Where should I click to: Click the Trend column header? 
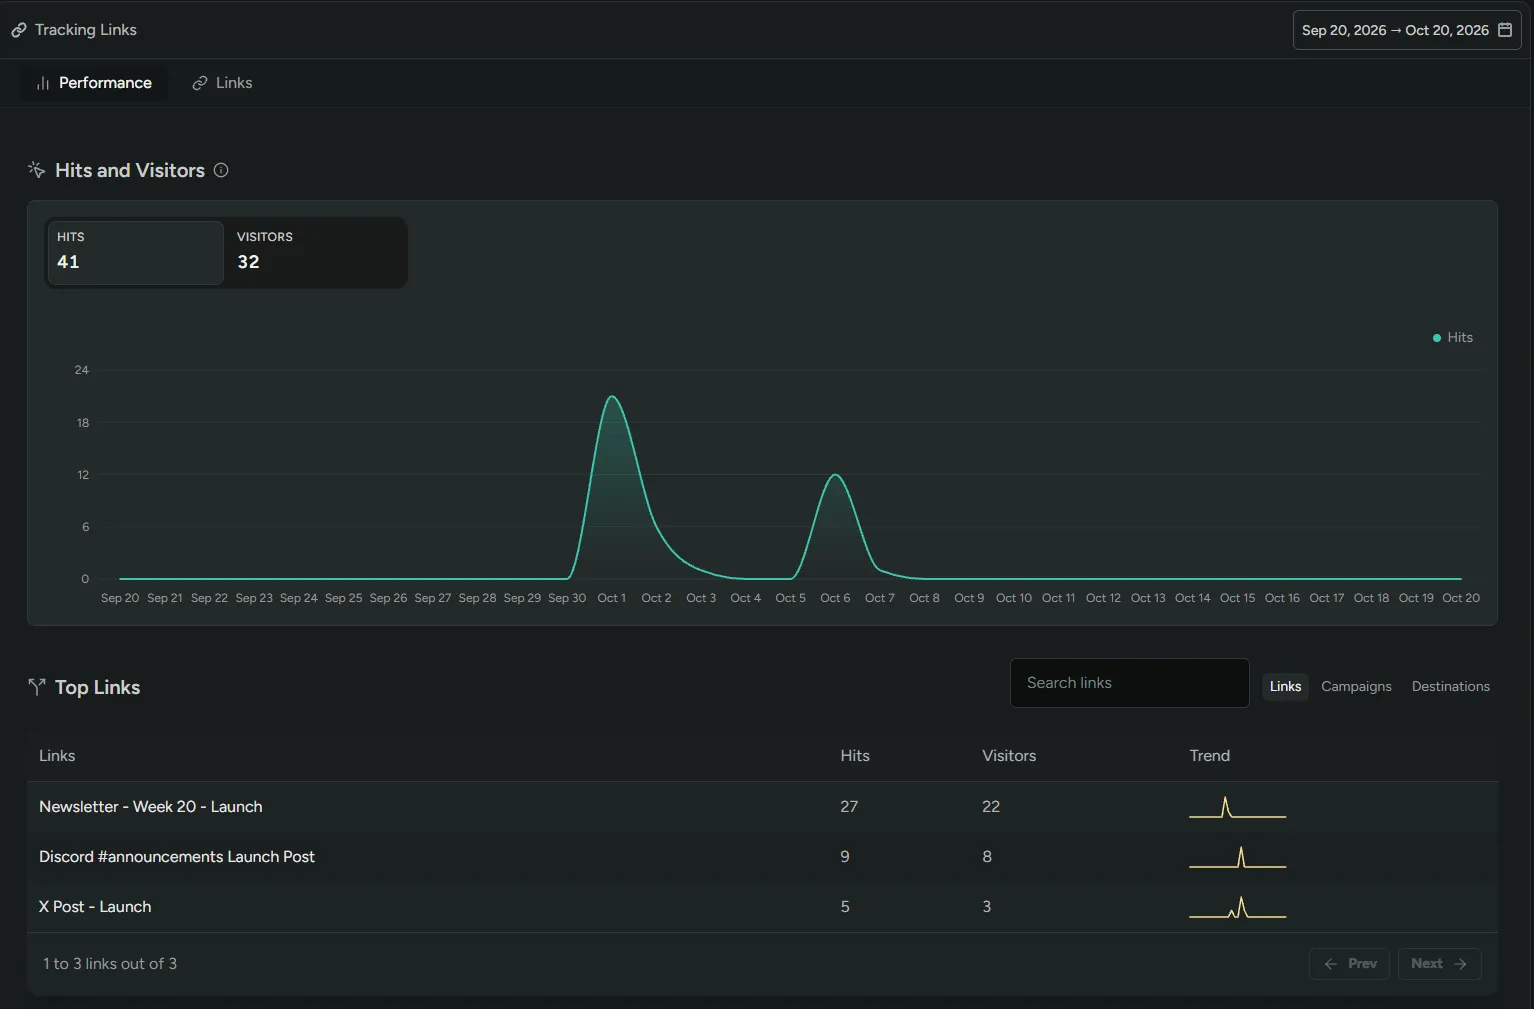1210,756
